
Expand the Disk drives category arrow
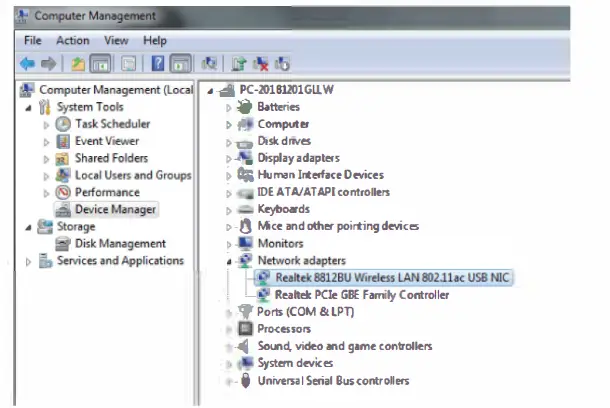[x=229, y=142]
